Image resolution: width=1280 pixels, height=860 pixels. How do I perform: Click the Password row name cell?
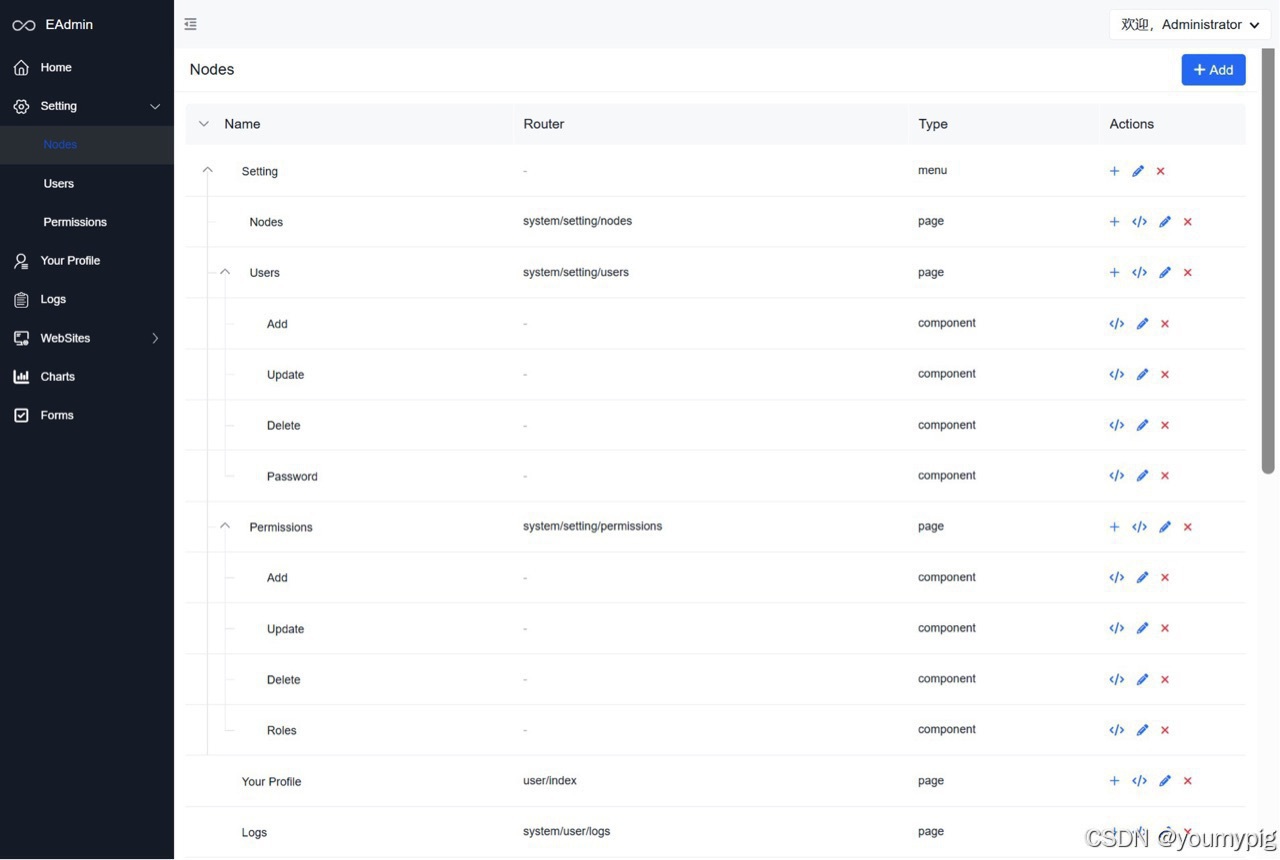[292, 477]
